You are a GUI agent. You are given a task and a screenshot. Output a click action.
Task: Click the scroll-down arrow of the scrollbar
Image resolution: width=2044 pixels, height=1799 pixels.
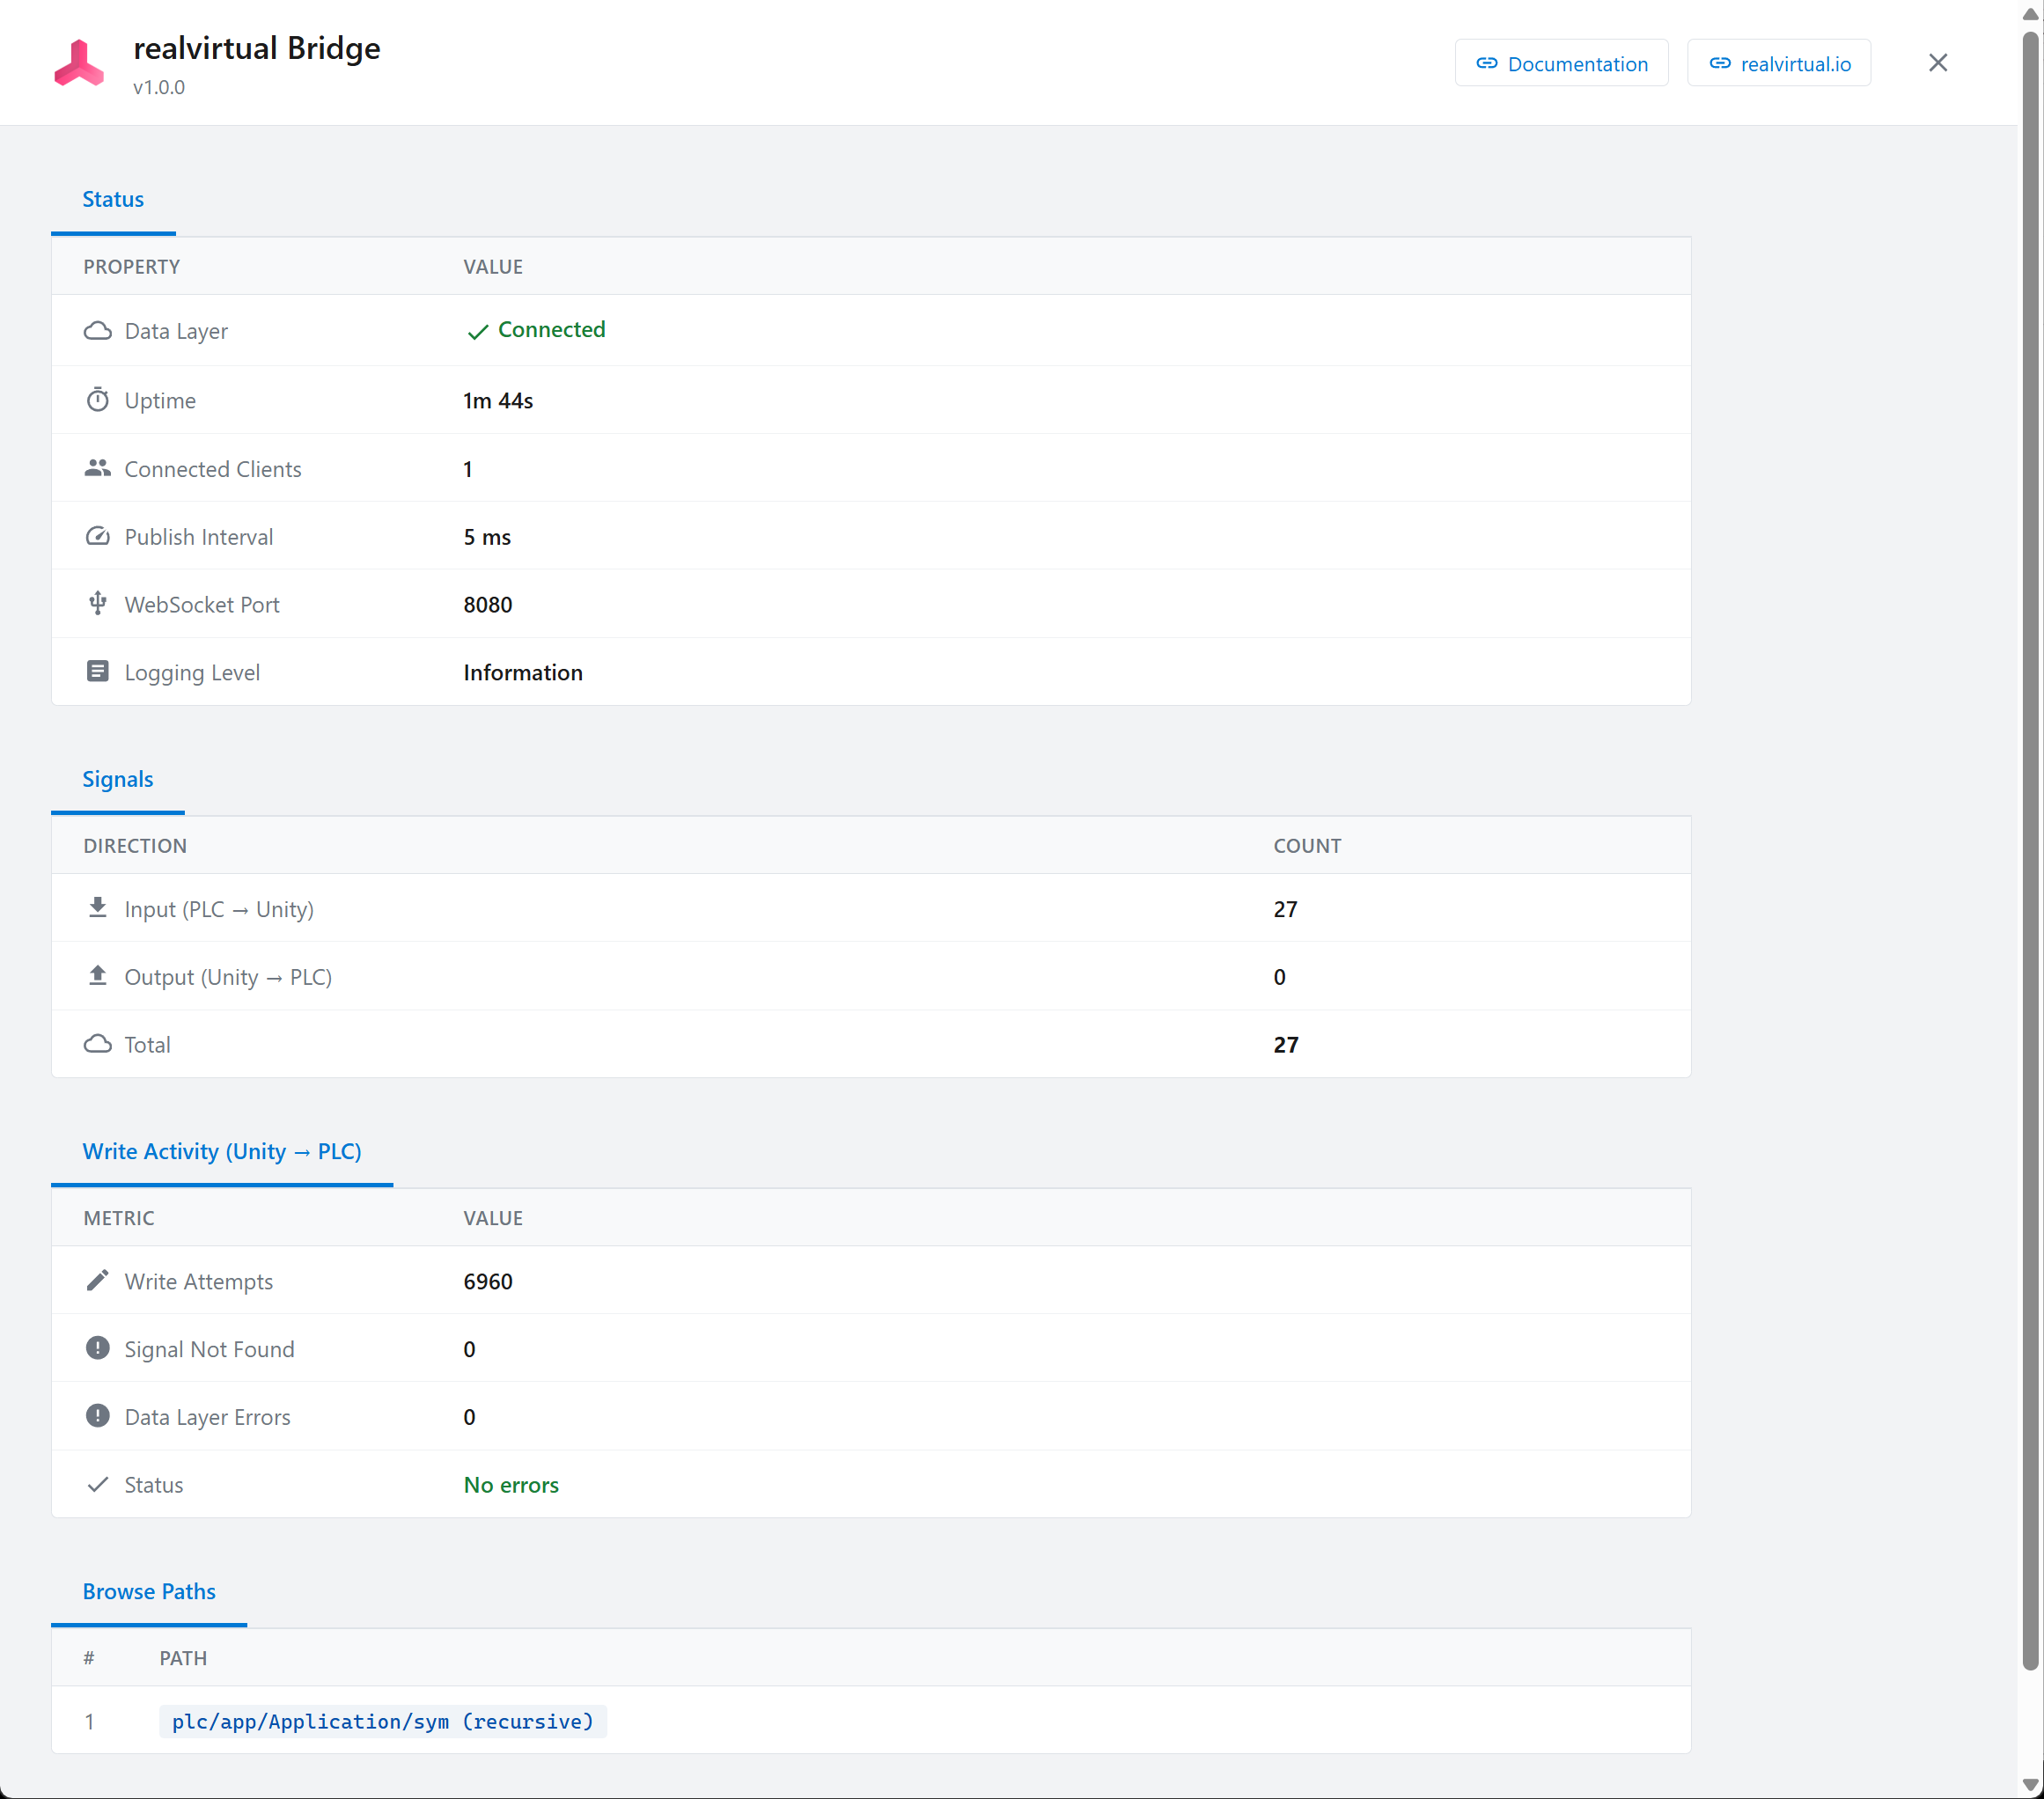click(x=2030, y=1785)
